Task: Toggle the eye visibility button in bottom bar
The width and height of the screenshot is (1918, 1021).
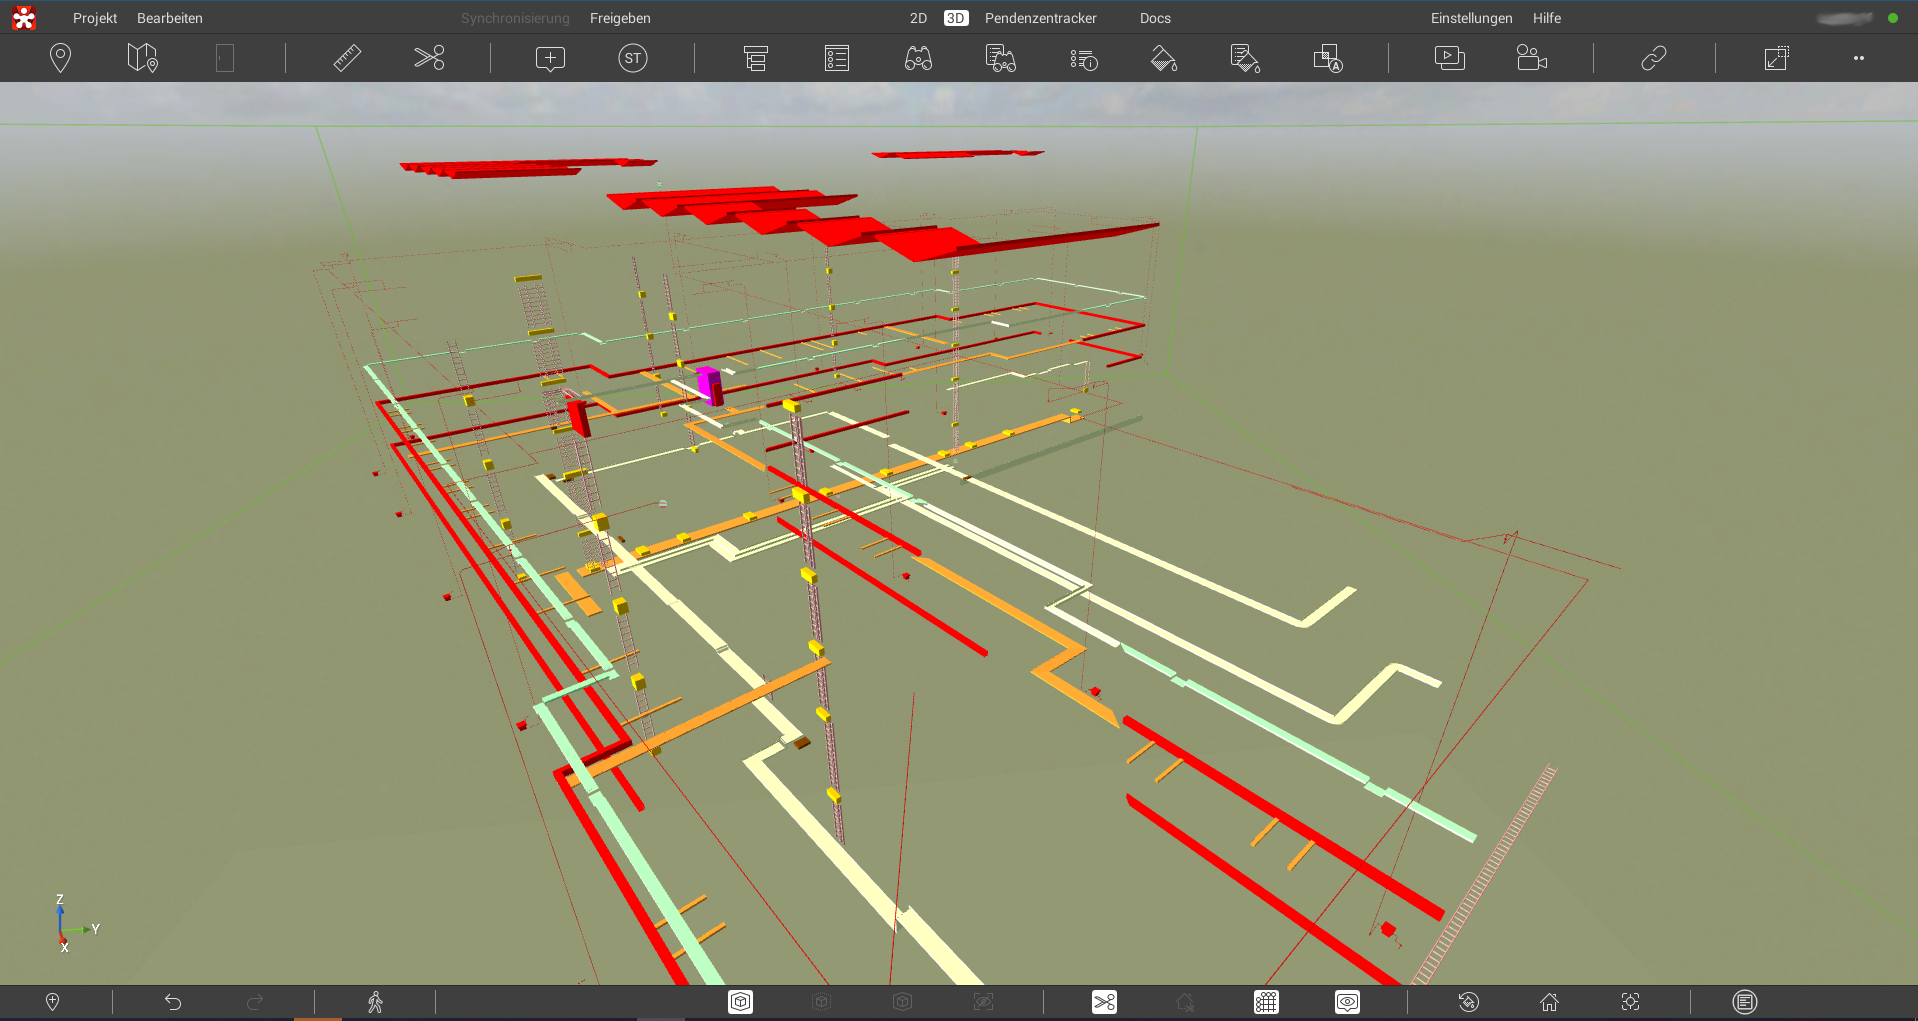Action: tap(1347, 1002)
